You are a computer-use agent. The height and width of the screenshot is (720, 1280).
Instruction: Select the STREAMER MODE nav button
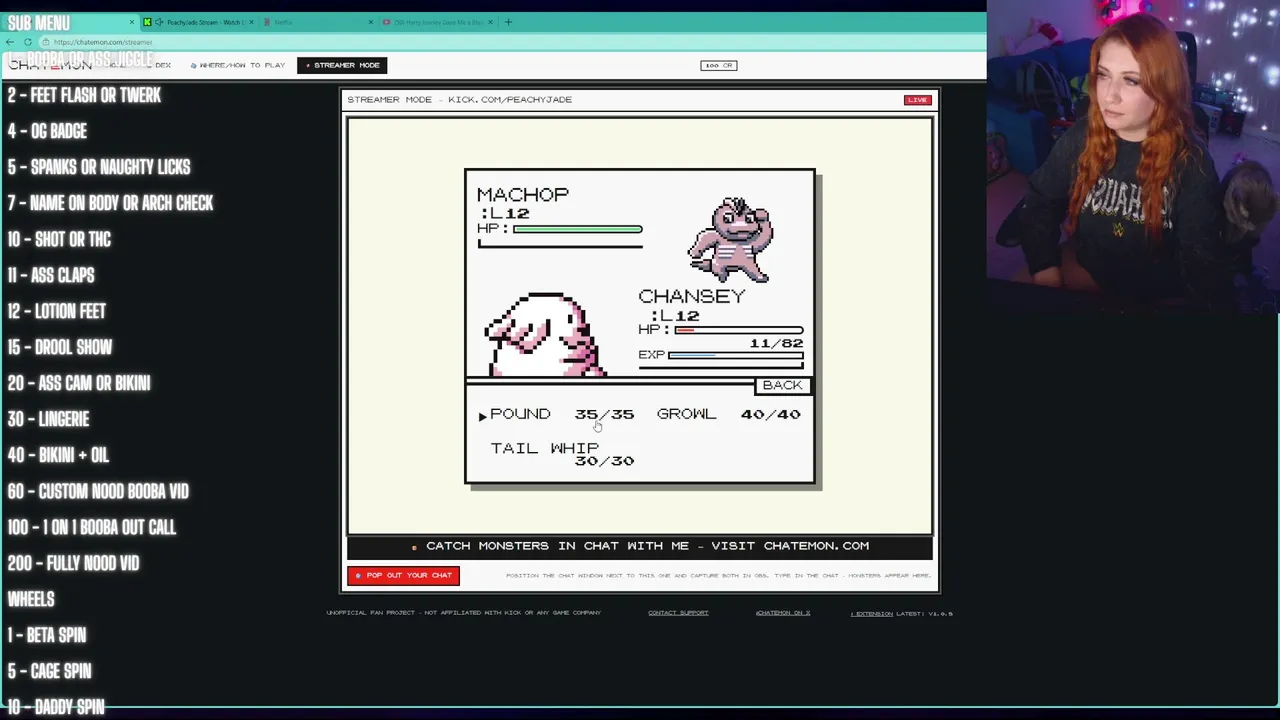click(342, 65)
